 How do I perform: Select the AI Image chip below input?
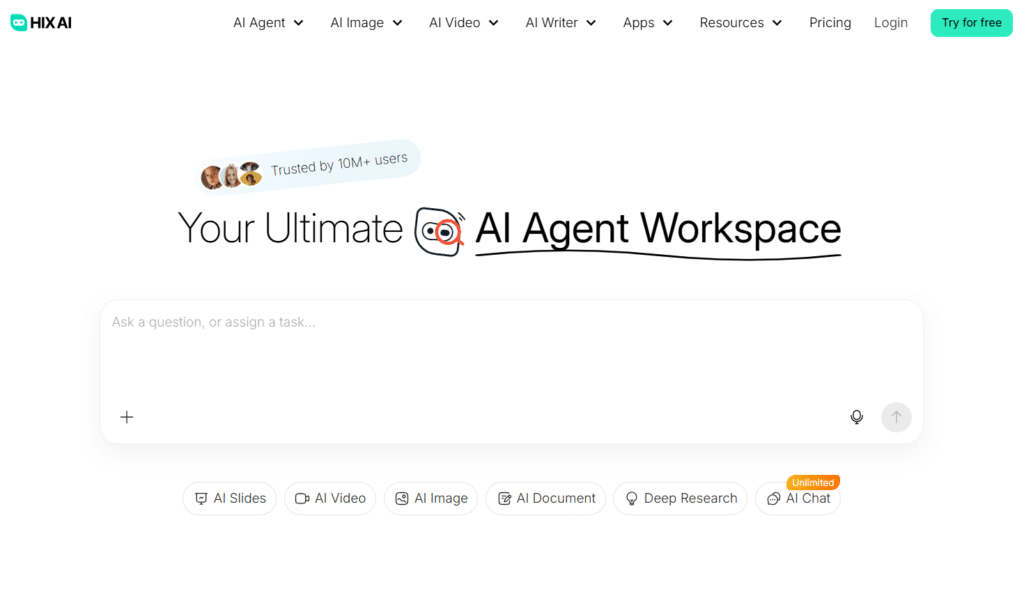431,499
